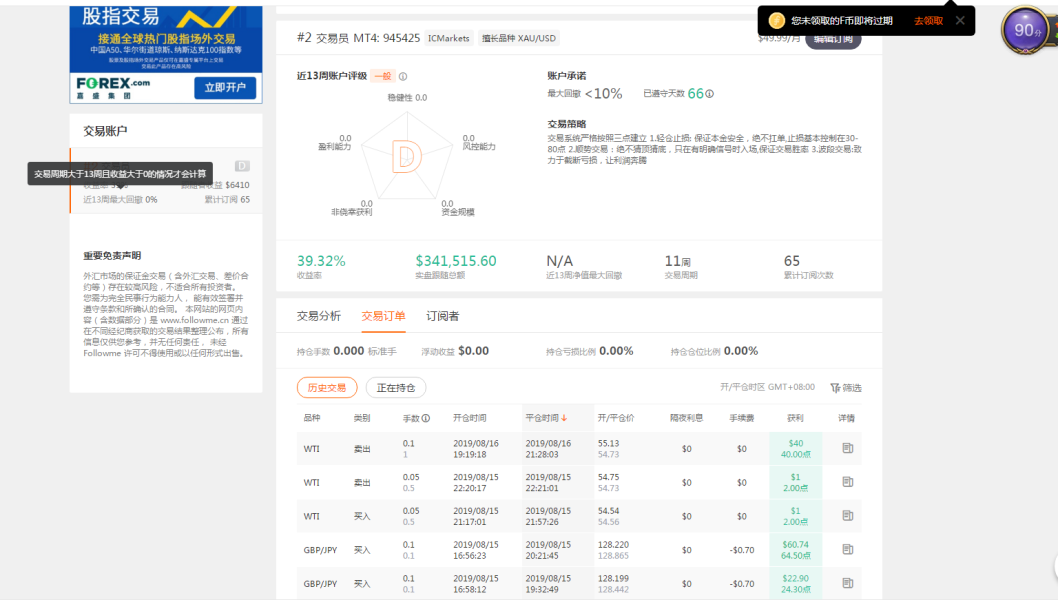Click the 立即开户 button in Forex ad
The image size is (1058, 600).
tap(224, 87)
